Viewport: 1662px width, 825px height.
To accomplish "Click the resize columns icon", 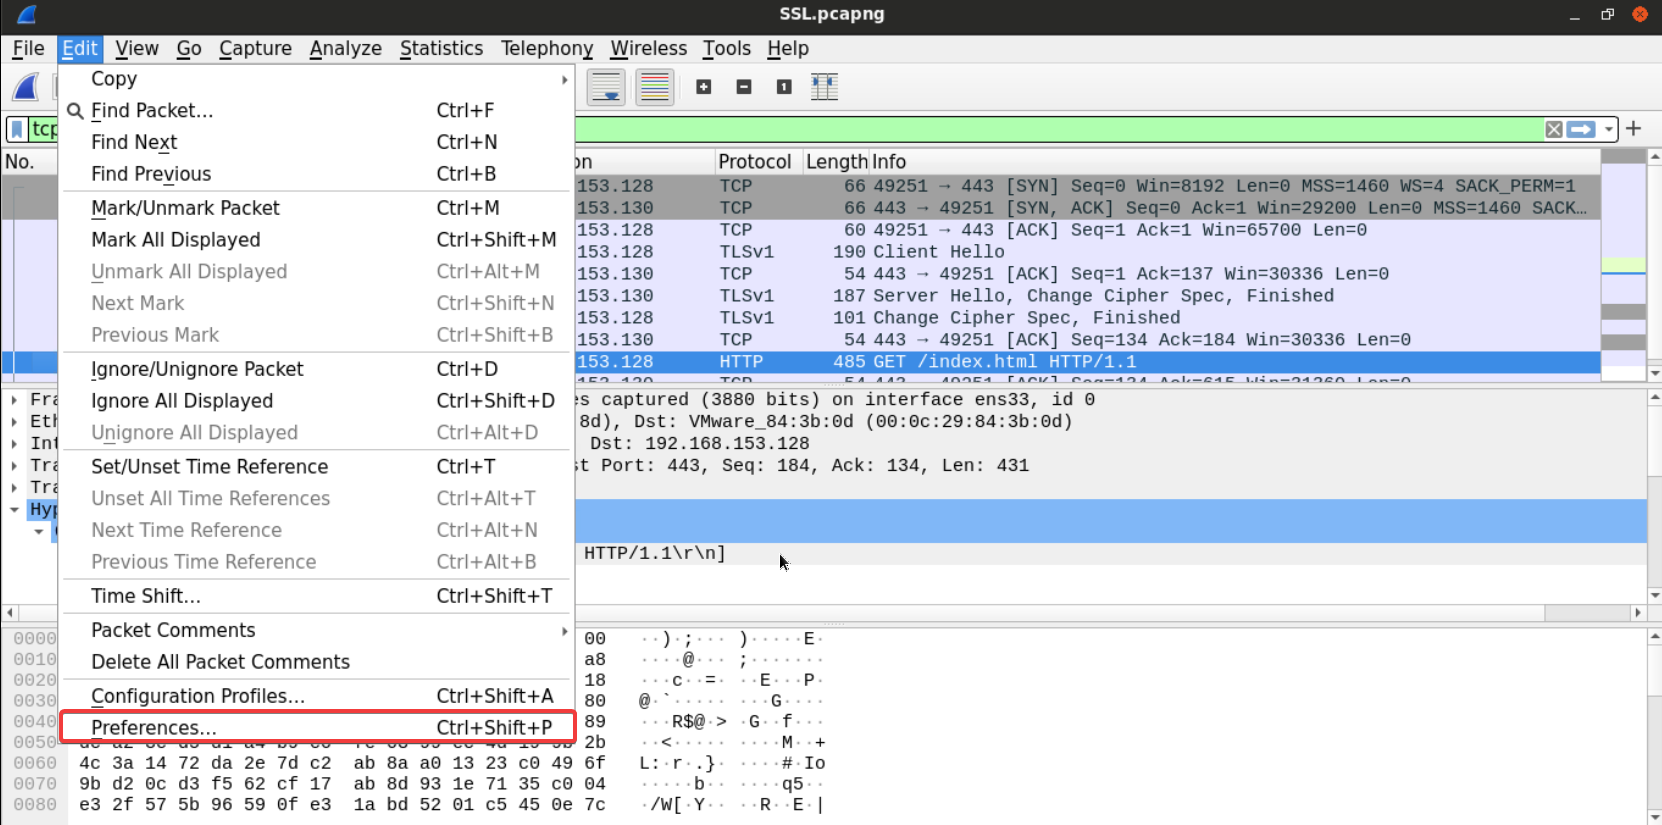I will [824, 87].
